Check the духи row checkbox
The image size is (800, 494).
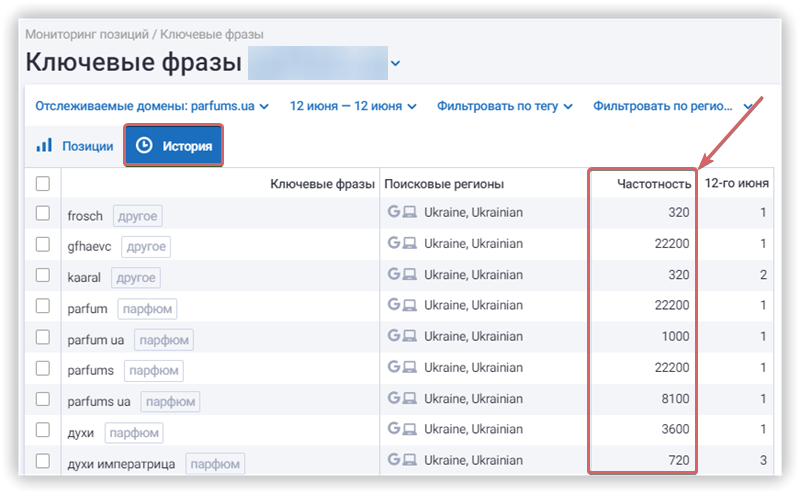(x=43, y=430)
